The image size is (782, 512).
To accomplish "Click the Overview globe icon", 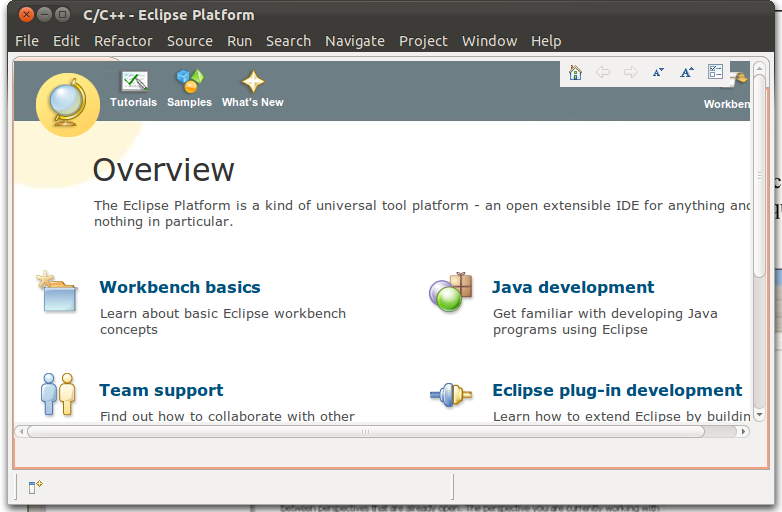I will point(67,104).
